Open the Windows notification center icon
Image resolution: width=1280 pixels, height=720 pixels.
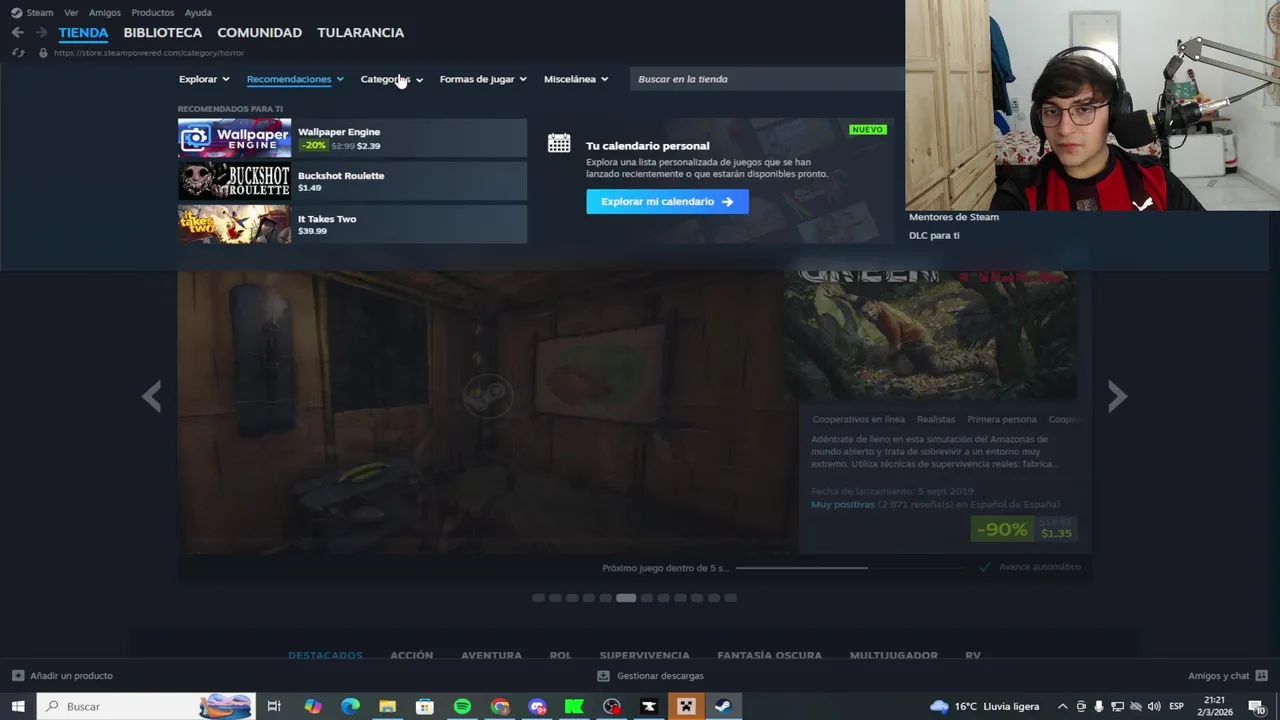pyautogui.click(x=1258, y=707)
